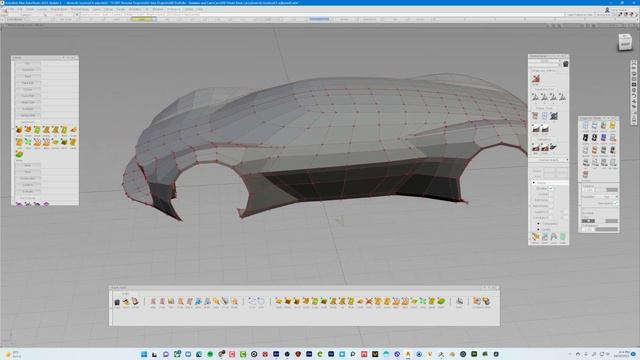The height and width of the screenshot is (360, 640).
Task: Open the Help menu
Action: tap(200, 9)
